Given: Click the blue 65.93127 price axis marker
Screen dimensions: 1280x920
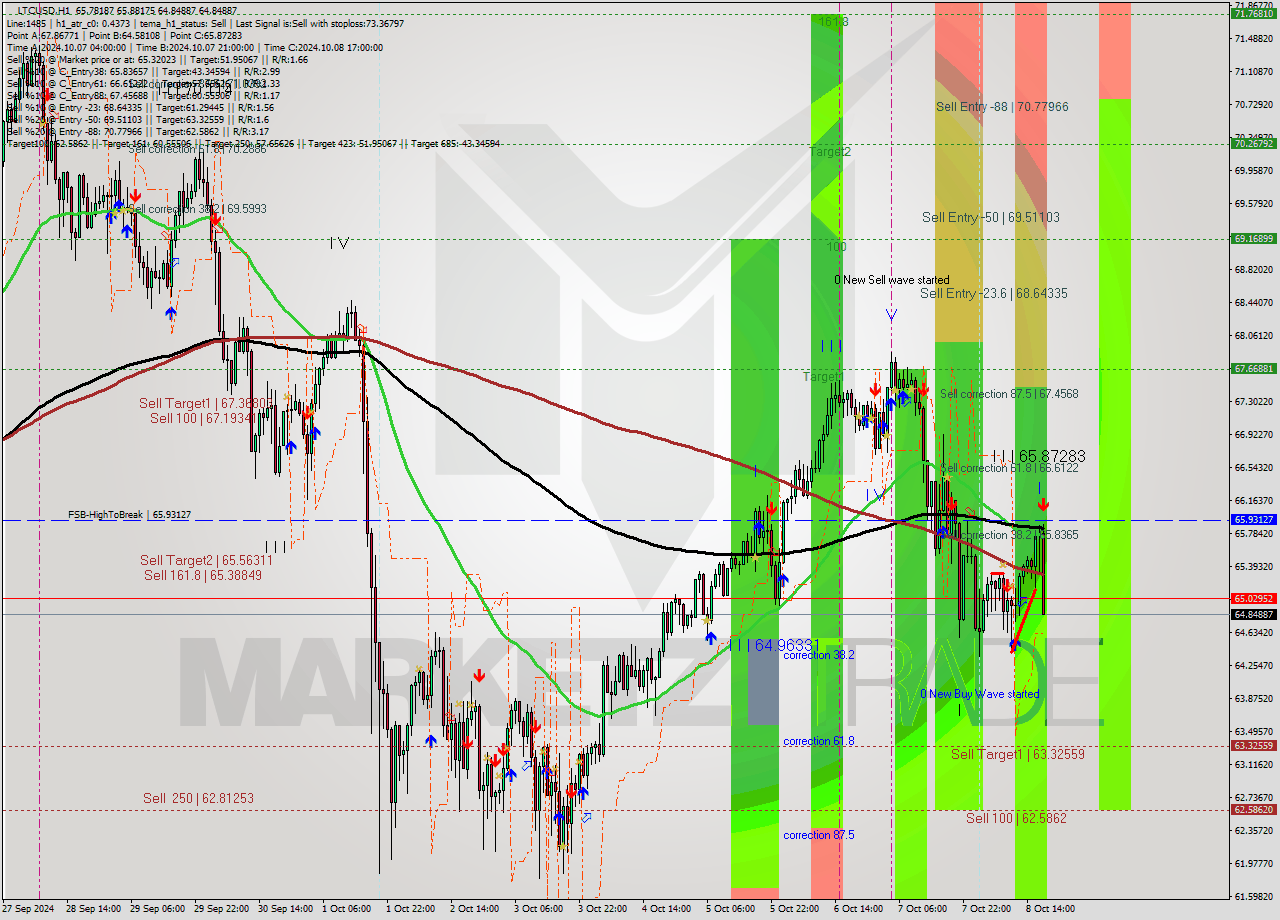Looking at the screenshot, I should 1254,520.
